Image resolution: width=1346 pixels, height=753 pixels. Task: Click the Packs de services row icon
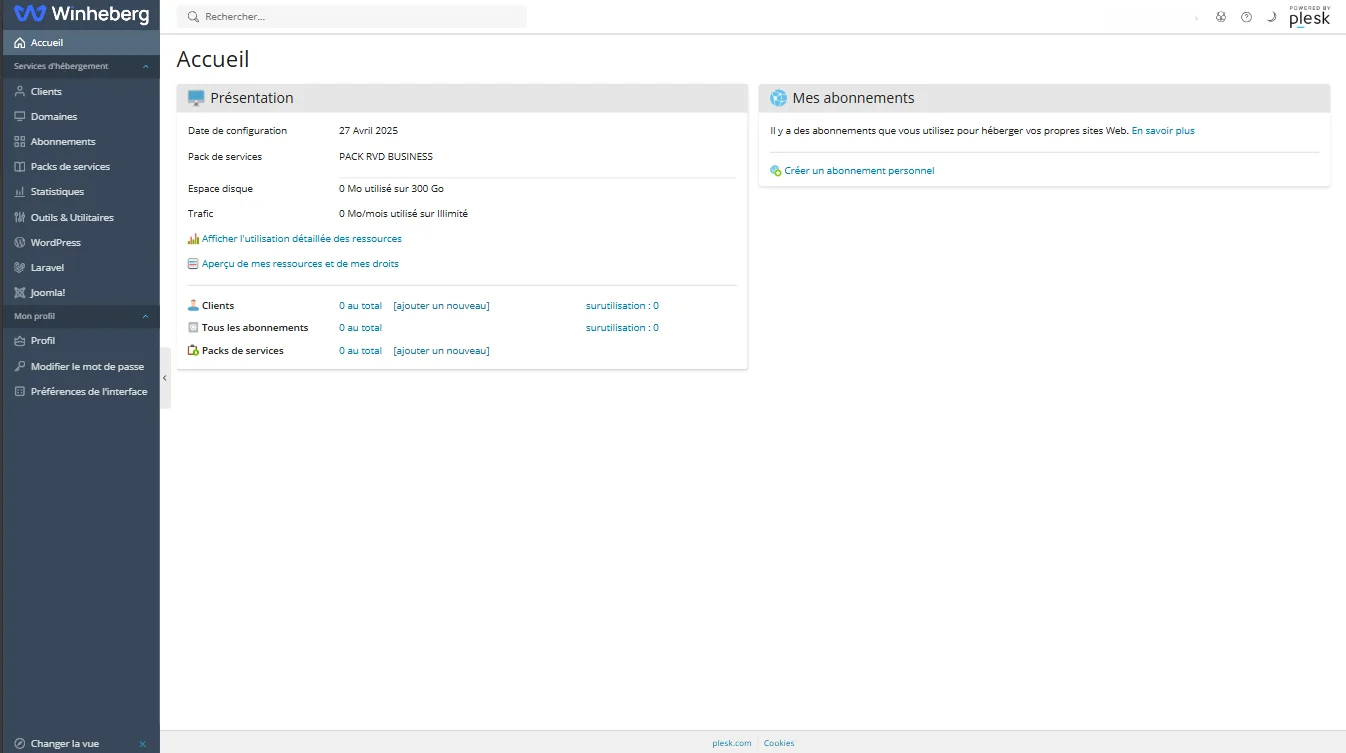[x=194, y=350]
